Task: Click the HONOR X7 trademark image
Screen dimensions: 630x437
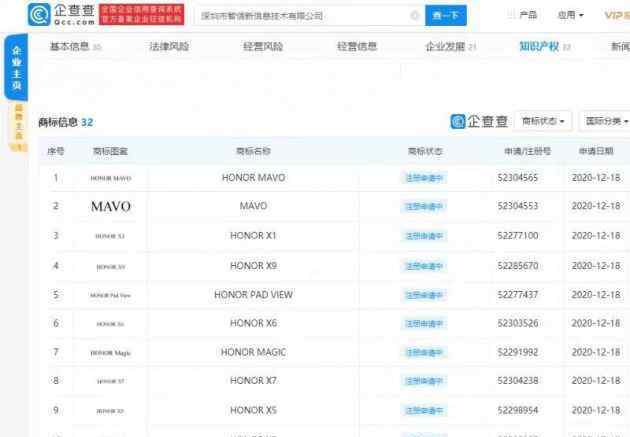Action: point(110,381)
